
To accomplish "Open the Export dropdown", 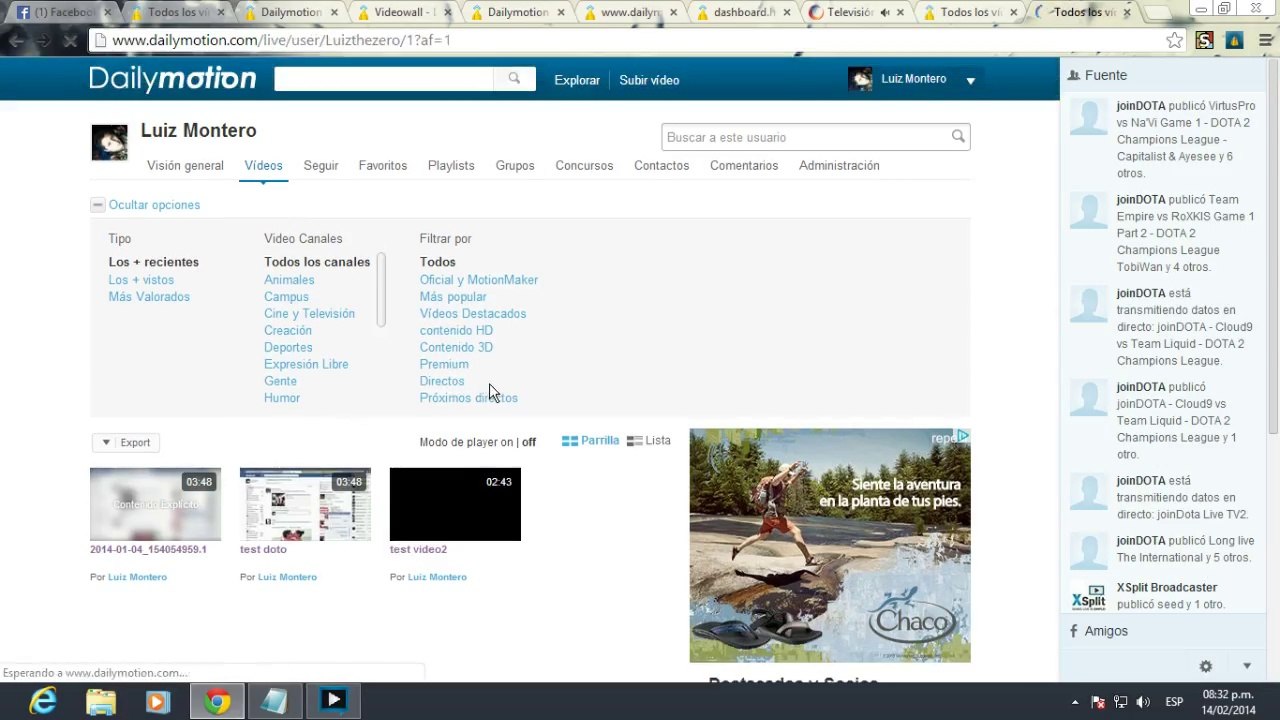I will 125,442.
